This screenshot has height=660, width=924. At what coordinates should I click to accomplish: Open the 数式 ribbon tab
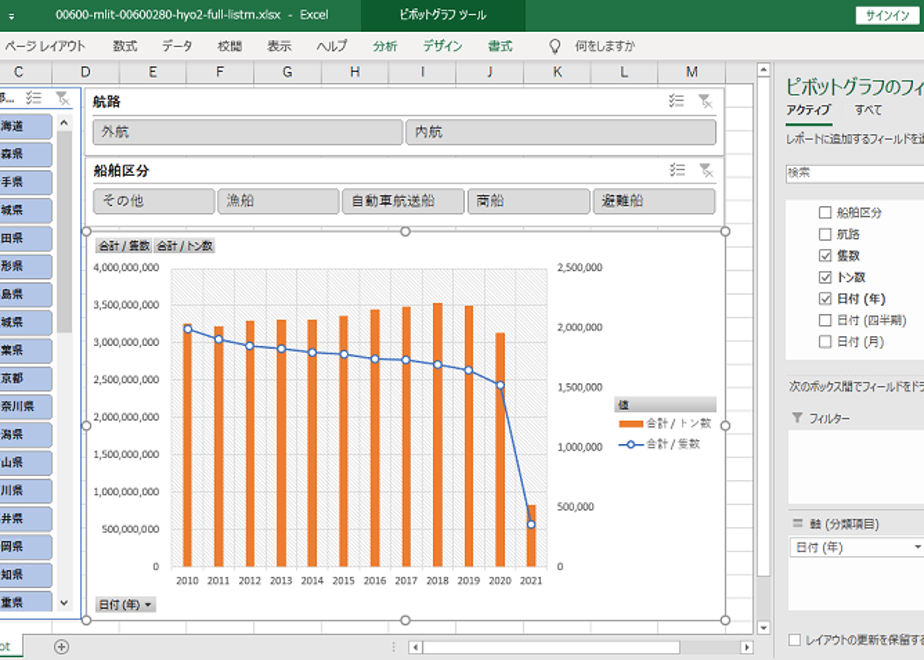click(125, 46)
